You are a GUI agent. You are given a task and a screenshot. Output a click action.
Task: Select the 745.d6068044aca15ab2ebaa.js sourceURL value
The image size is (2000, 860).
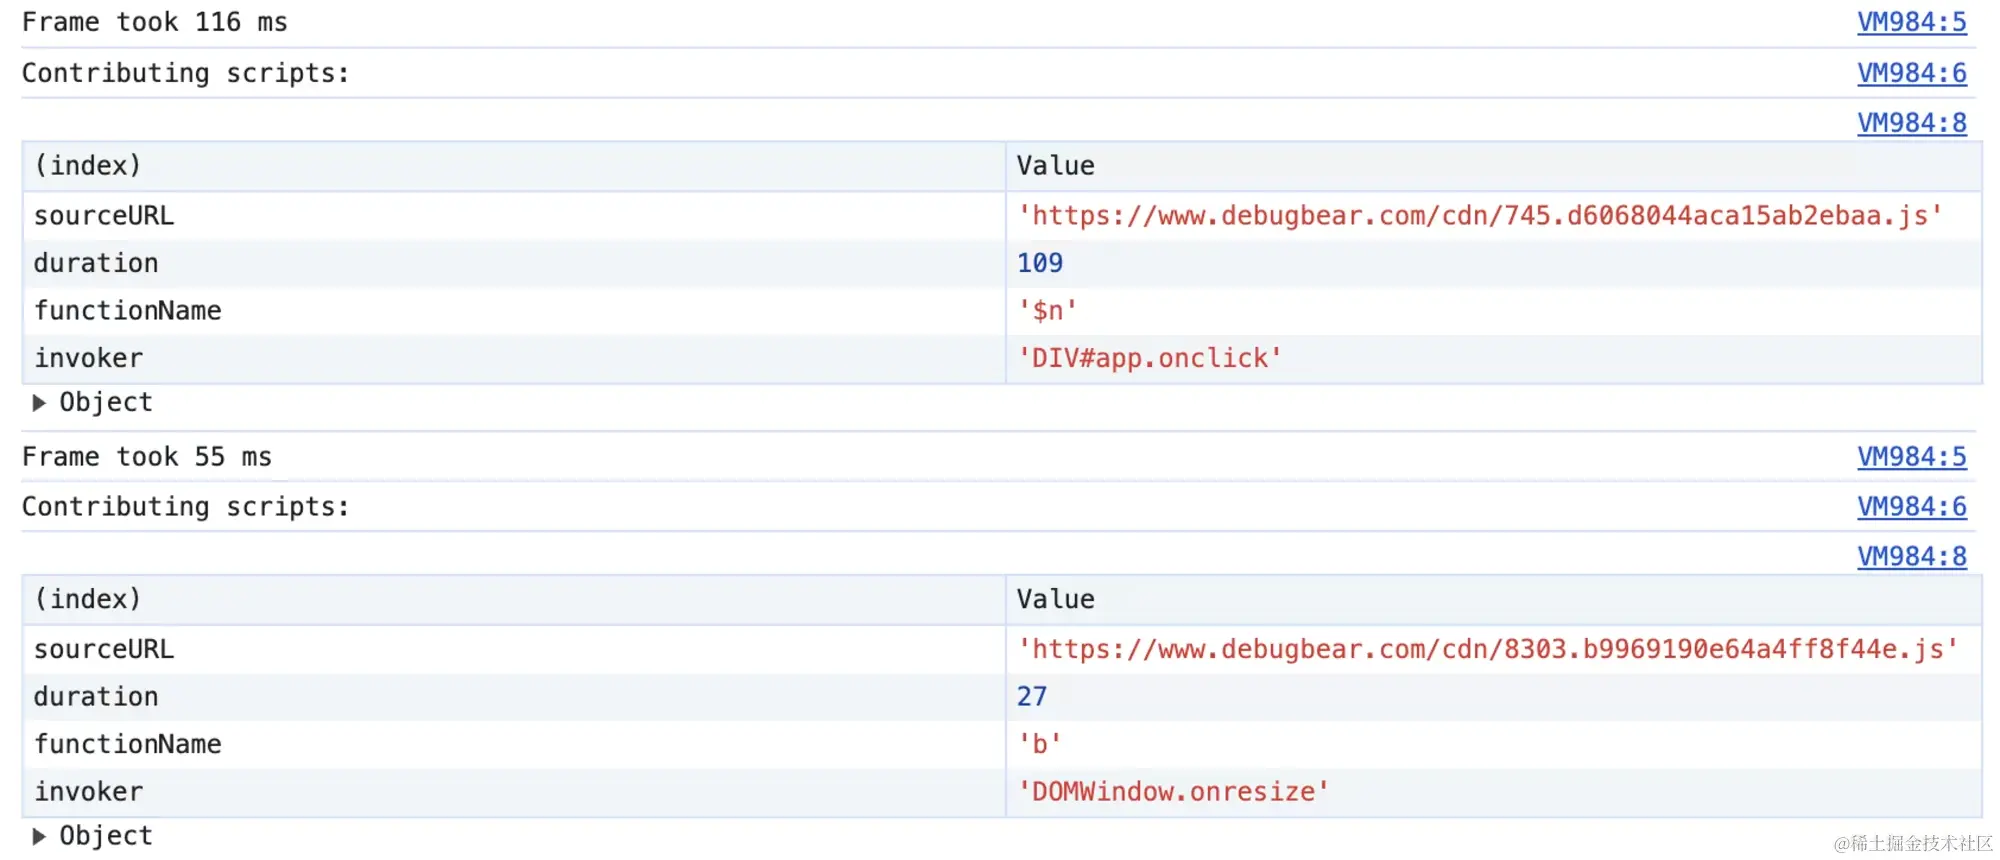(x=1479, y=216)
